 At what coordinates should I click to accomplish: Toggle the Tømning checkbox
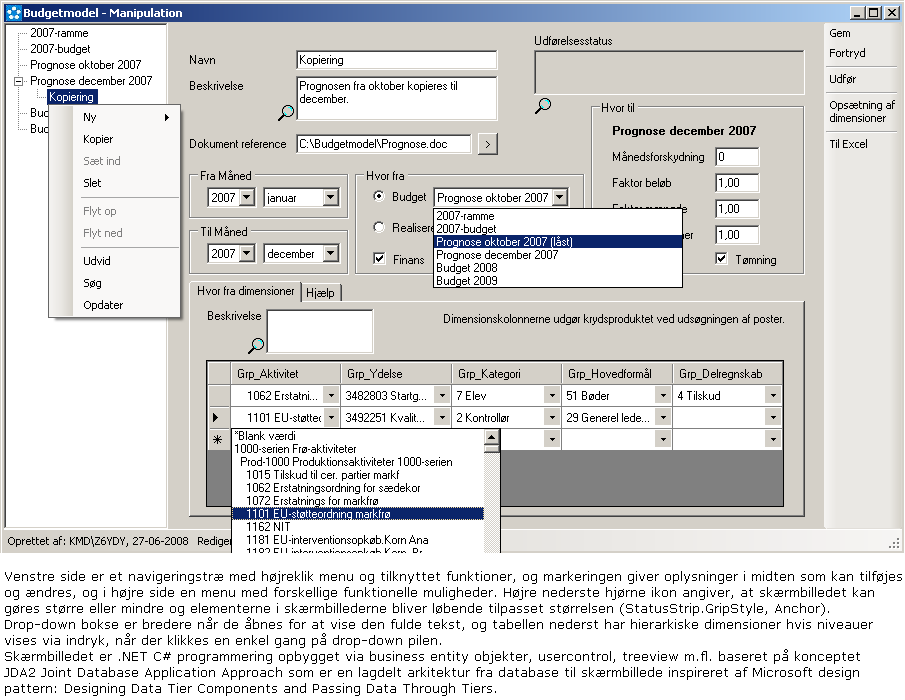pos(721,258)
